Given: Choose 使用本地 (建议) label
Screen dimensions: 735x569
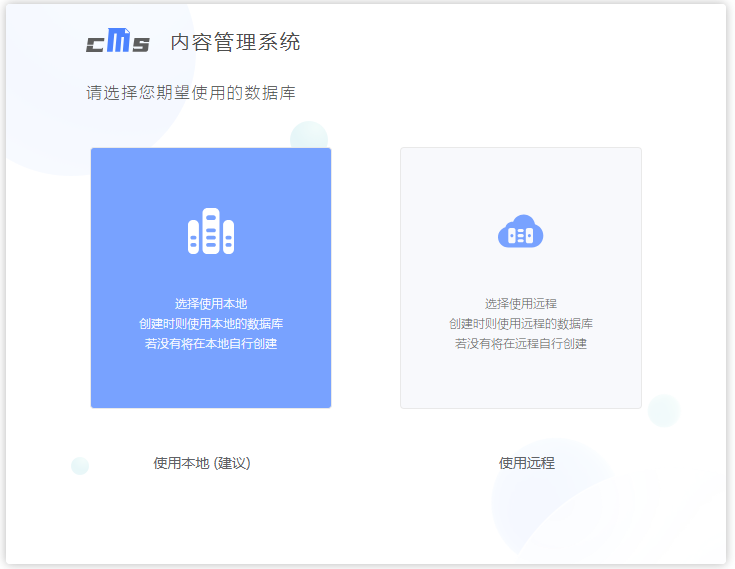Looking at the screenshot, I should click(x=202, y=463).
